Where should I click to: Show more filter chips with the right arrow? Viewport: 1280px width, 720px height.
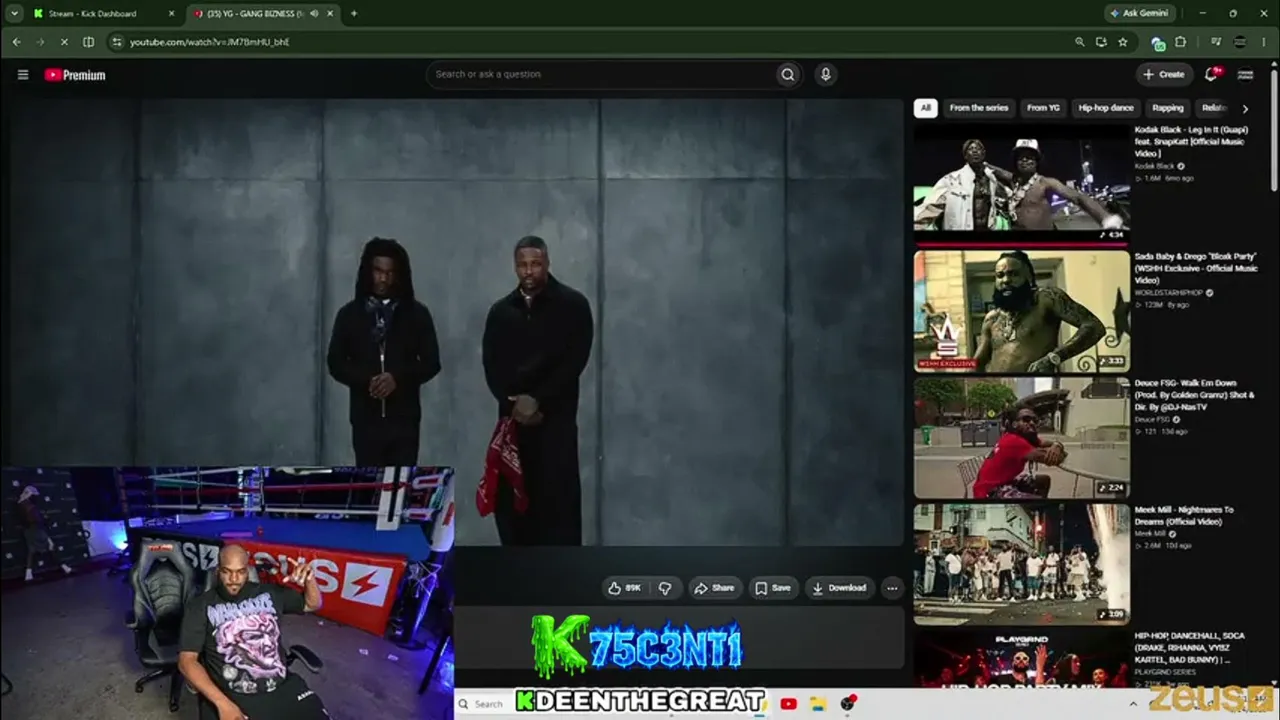click(x=1245, y=108)
